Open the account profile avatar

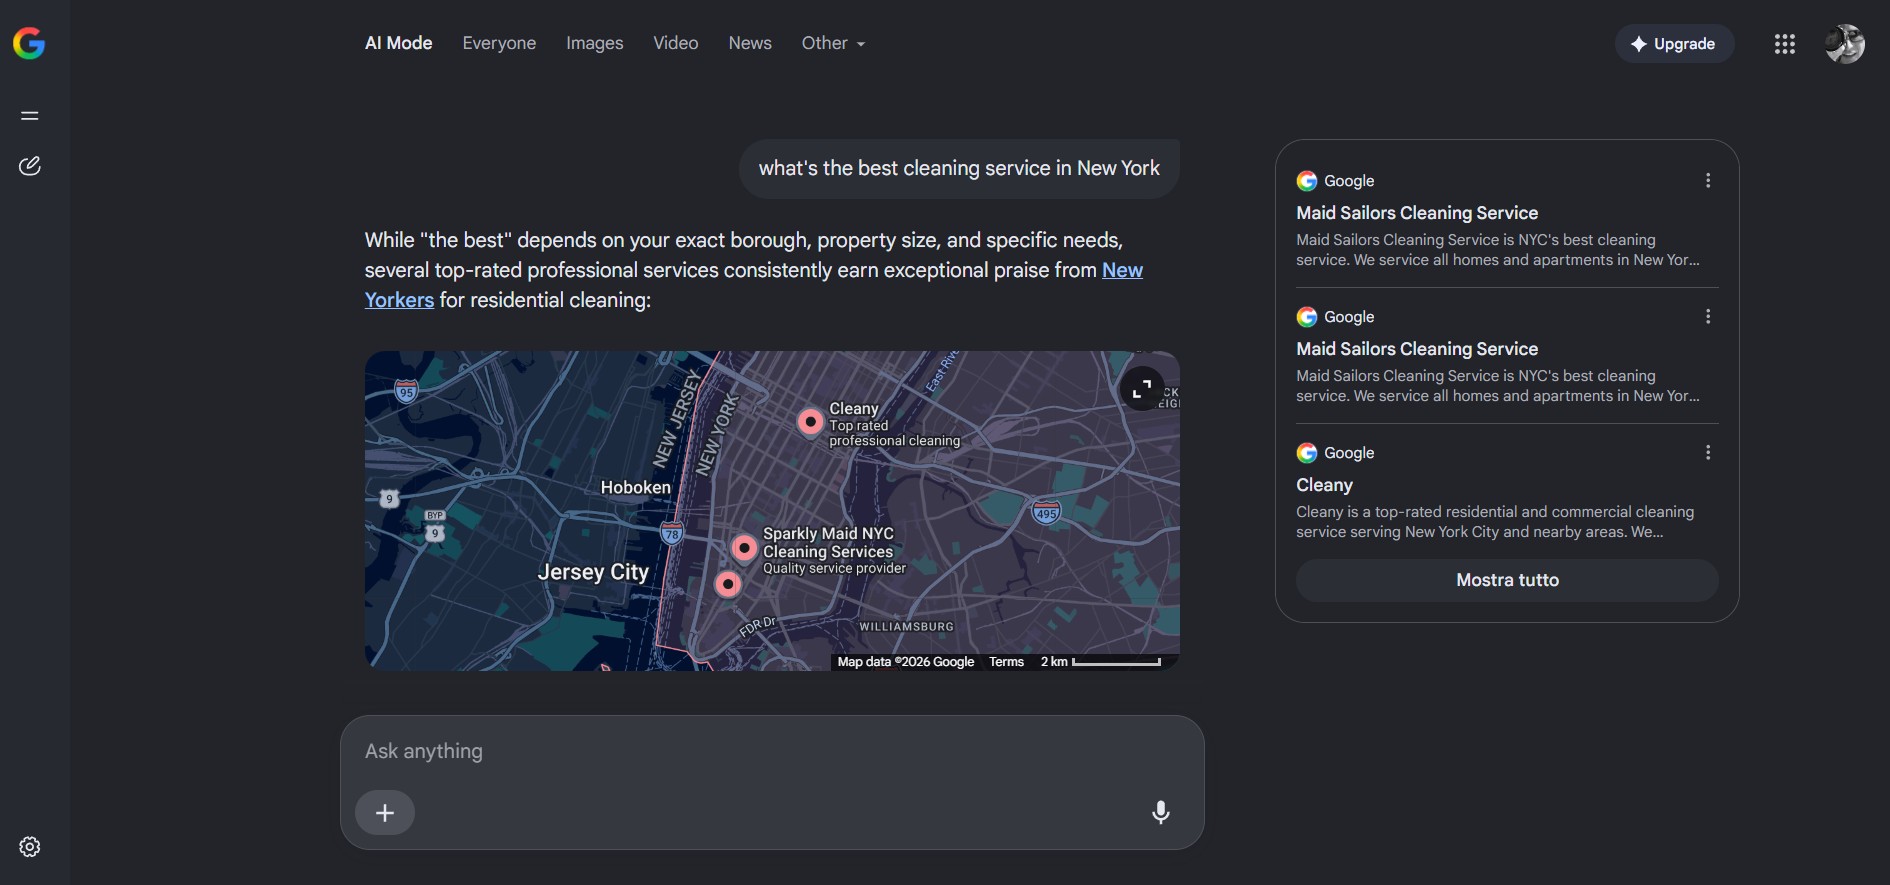point(1845,44)
